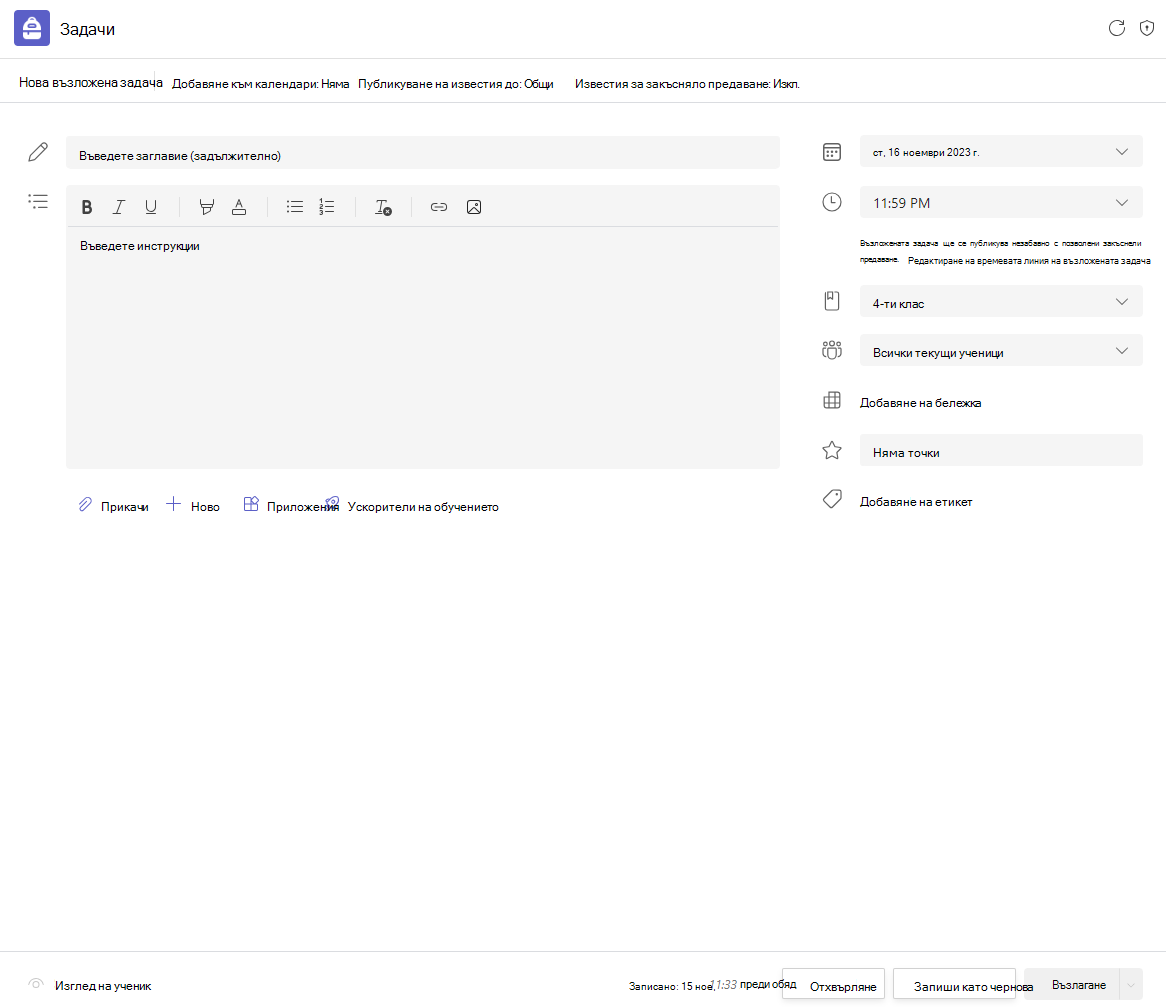Click the tag icon beside Добавяне на етикет
Viewport: 1166px width, 1007px height.
click(831, 499)
